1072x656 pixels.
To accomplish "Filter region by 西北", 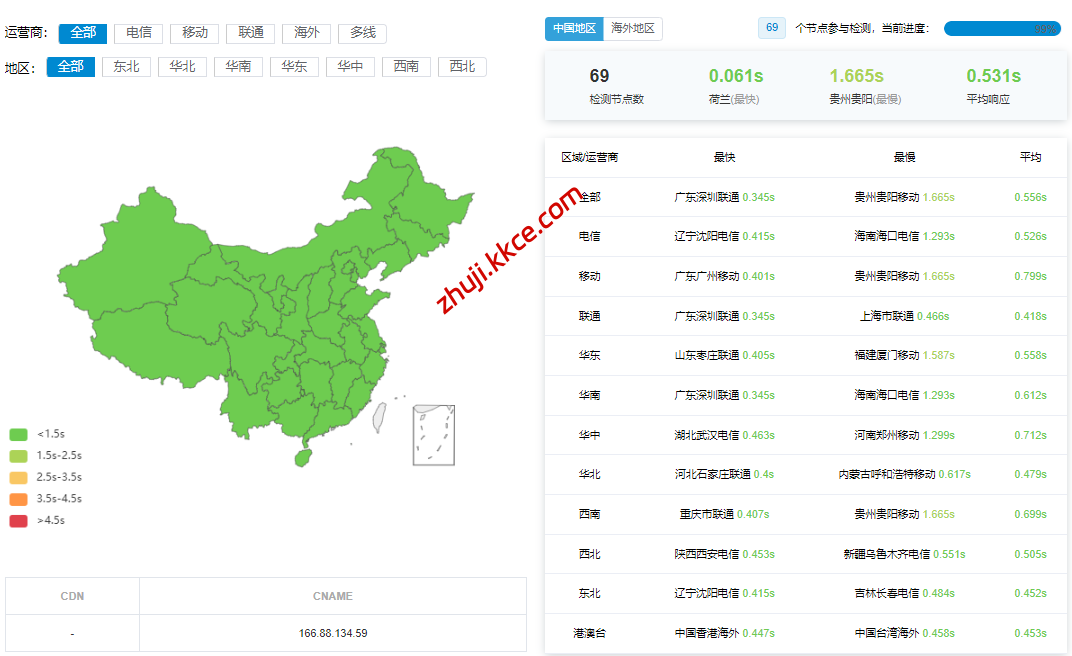I will 462,67.
